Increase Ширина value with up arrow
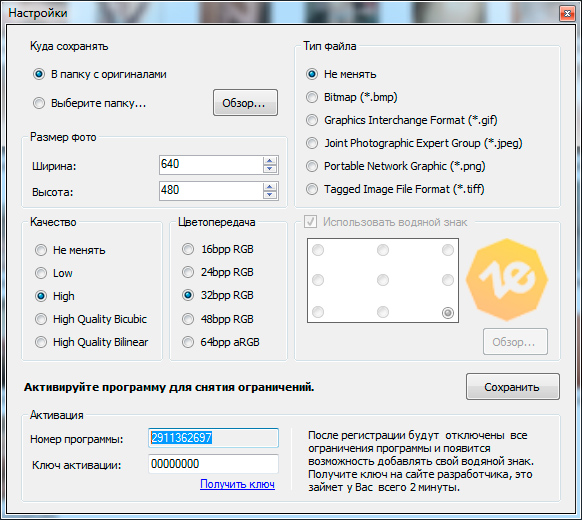 (270, 161)
